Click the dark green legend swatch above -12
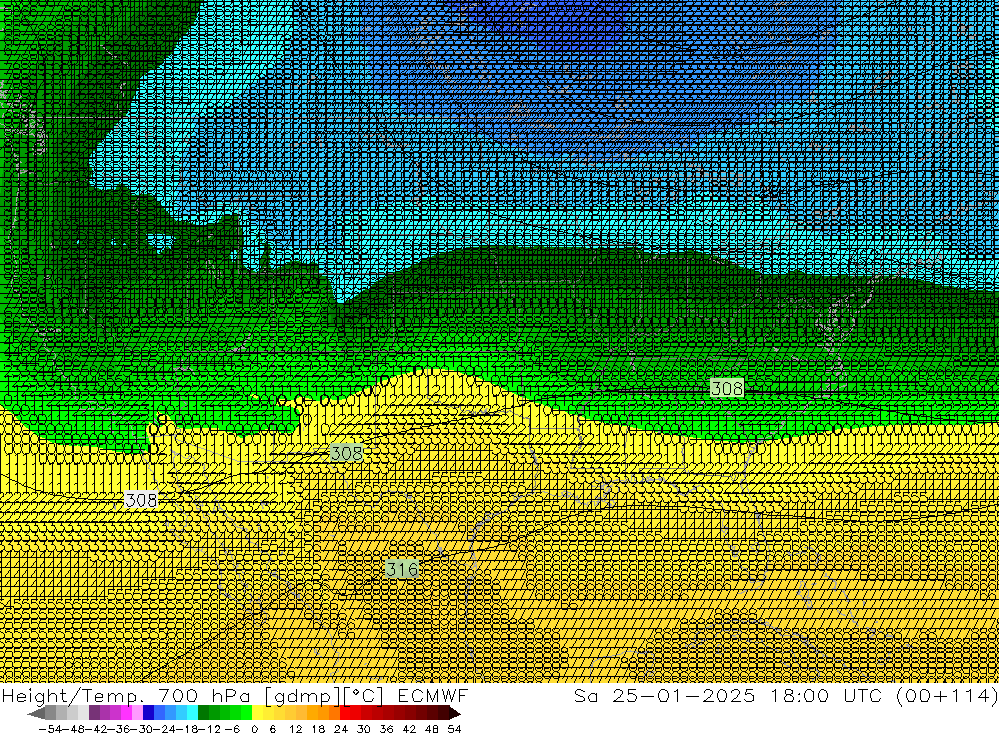1000x733 pixels. click(x=203, y=713)
